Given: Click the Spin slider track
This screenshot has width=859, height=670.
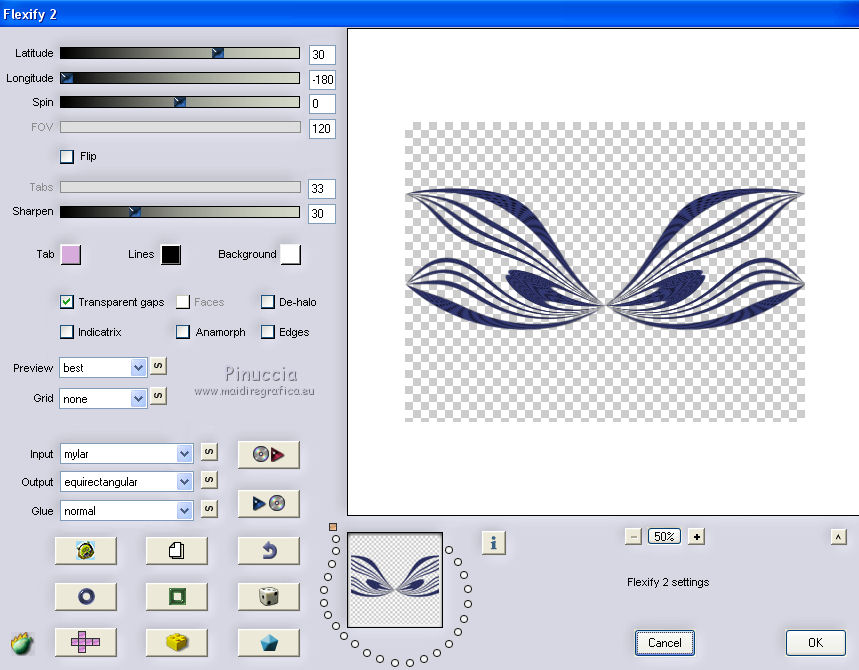Looking at the screenshot, I should 180,102.
